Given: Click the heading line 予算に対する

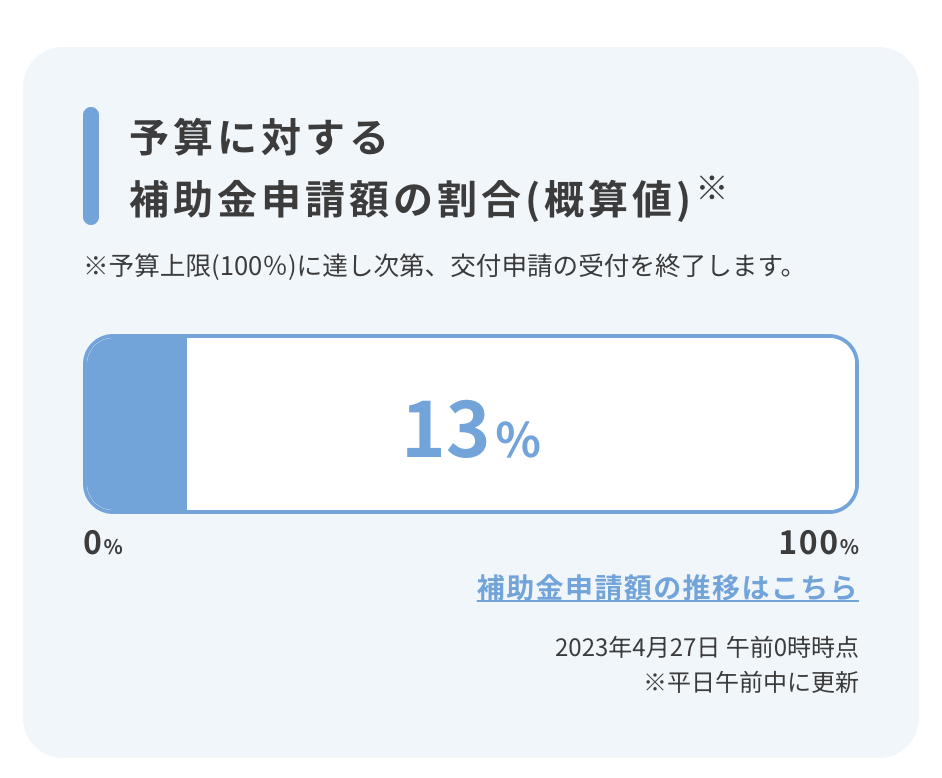Looking at the screenshot, I should [258, 138].
